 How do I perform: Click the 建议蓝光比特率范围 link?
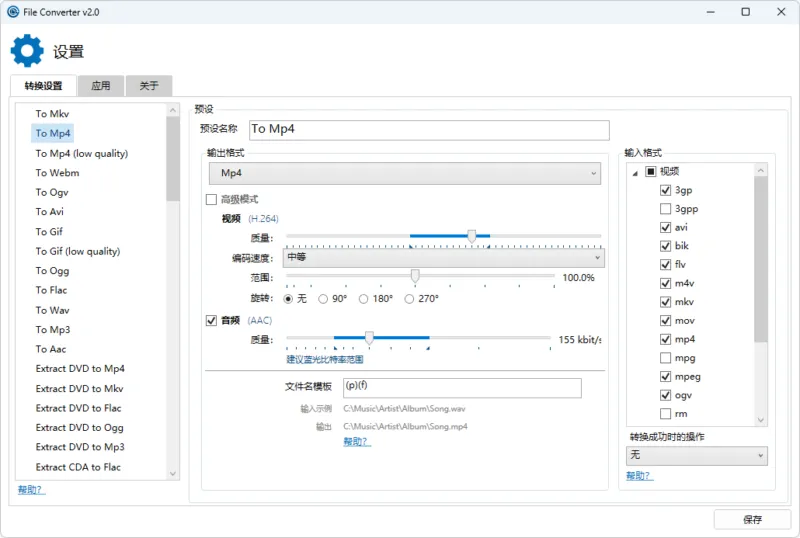[x=324, y=359]
